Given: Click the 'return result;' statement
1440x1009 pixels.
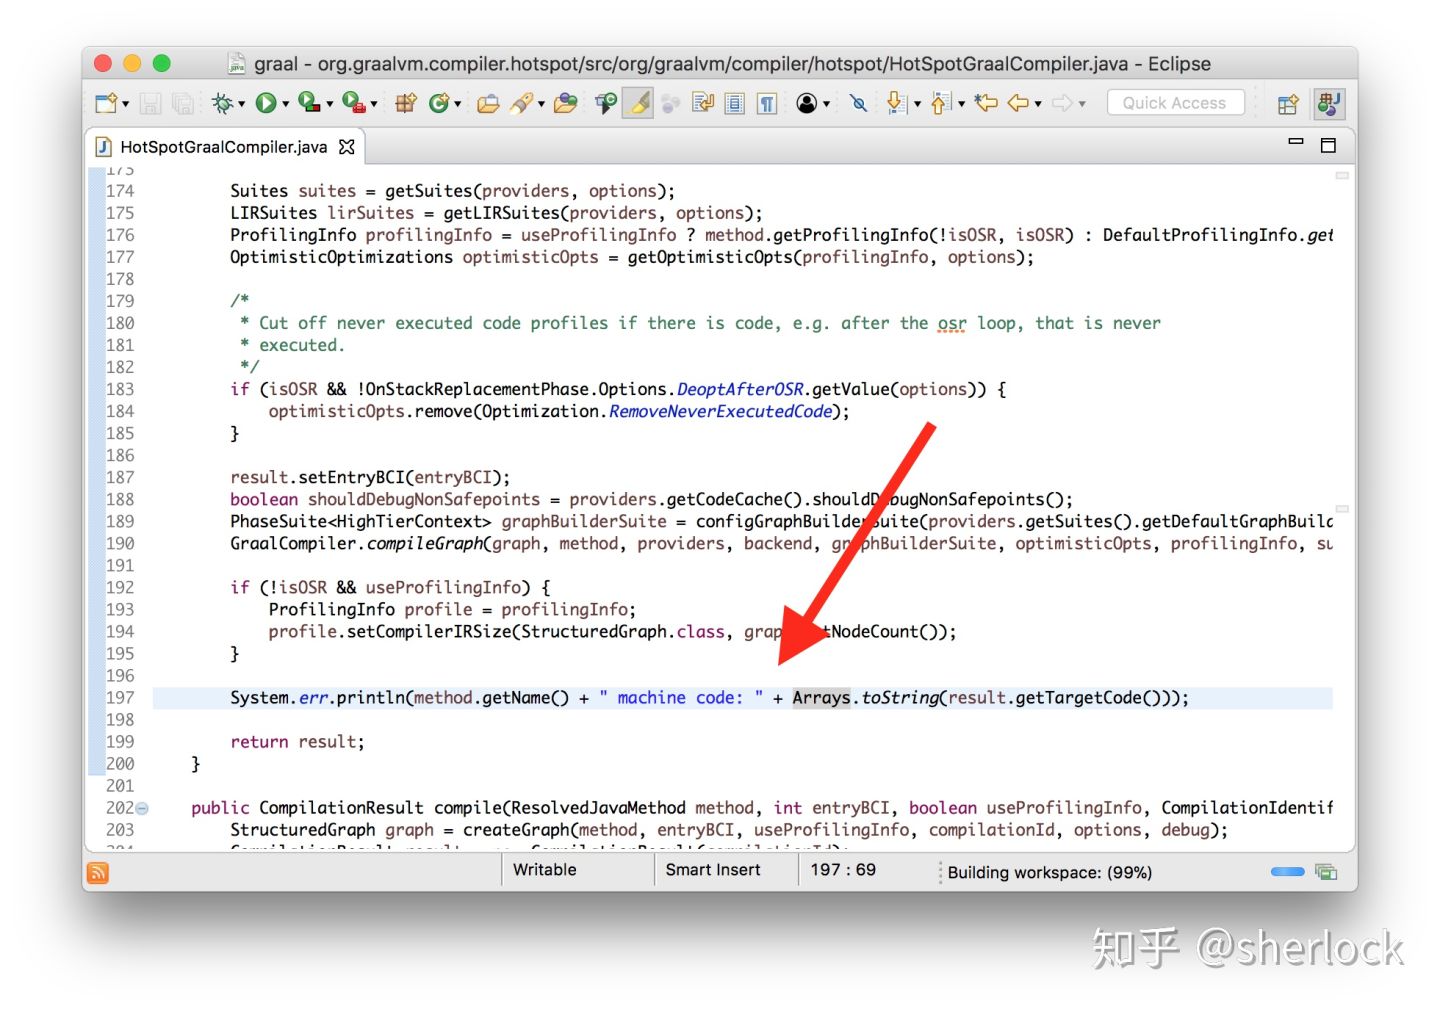Looking at the screenshot, I should (x=297, y=742).
